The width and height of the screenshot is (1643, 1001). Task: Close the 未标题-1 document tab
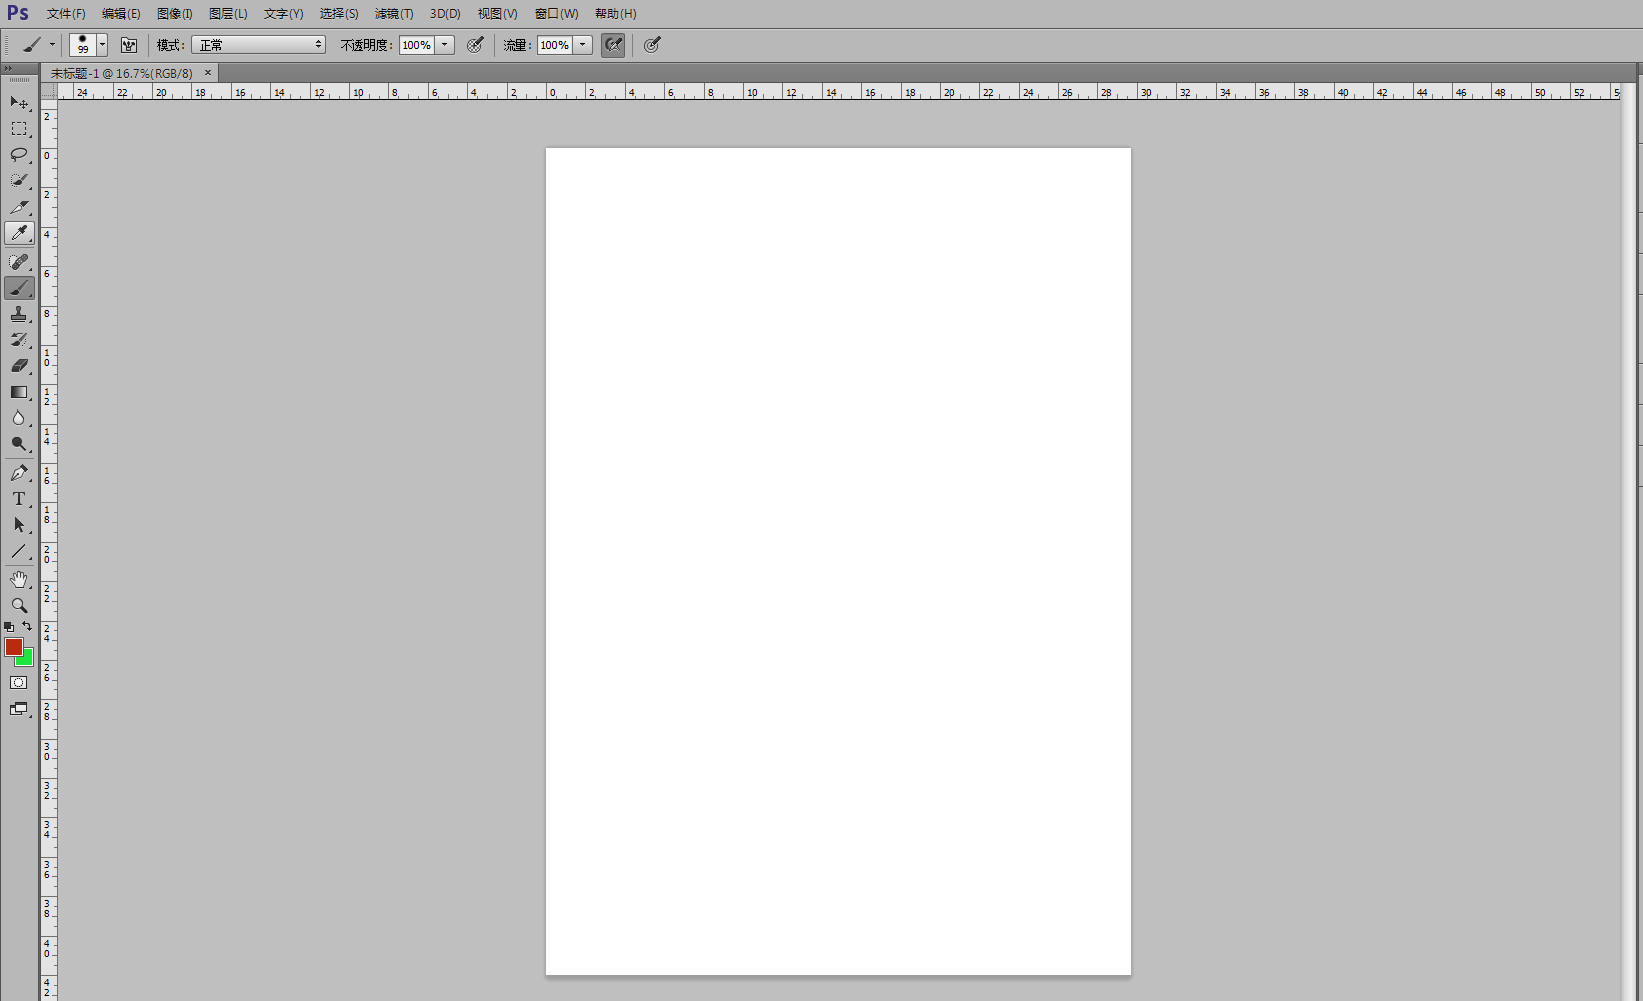tap(208, 73)
